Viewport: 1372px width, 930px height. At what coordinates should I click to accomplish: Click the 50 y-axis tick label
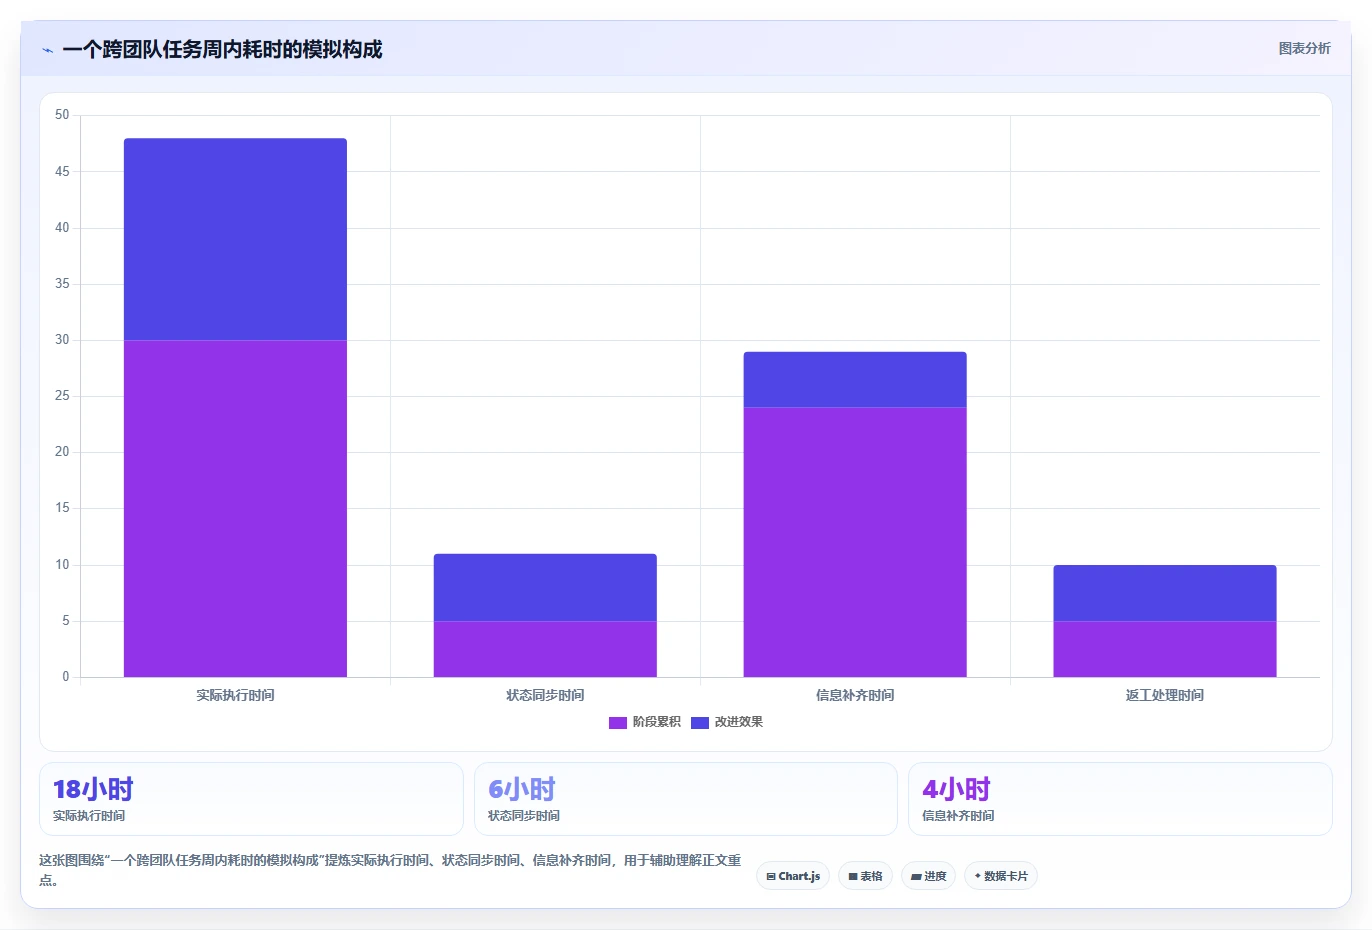coord(62,115)
